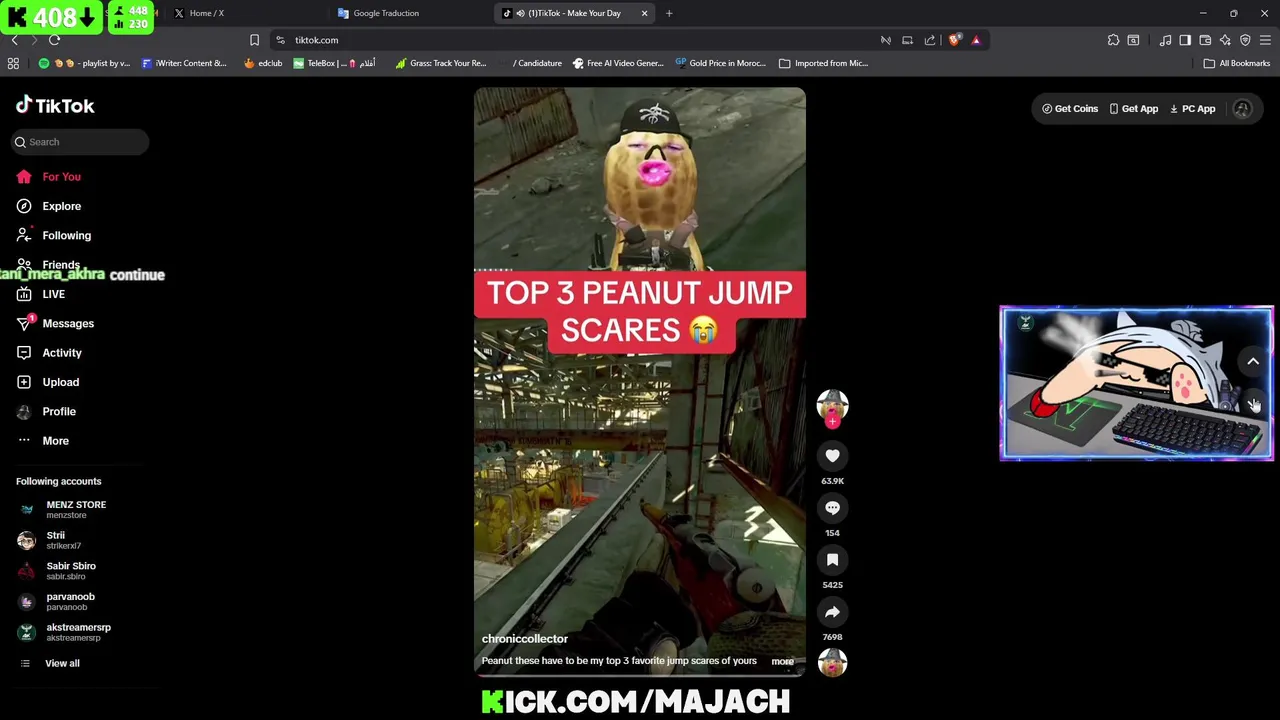Click PC App download button
The image size is (1280, 720).
point(1193,109)
